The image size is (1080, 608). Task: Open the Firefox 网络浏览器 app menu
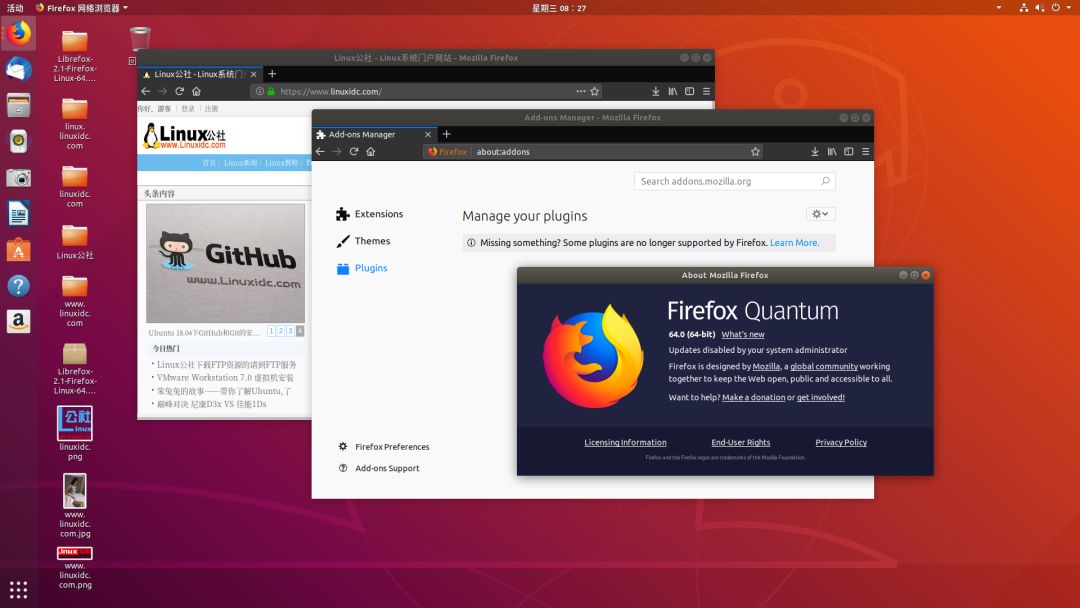pyautogui.click(x=82, y=8)
